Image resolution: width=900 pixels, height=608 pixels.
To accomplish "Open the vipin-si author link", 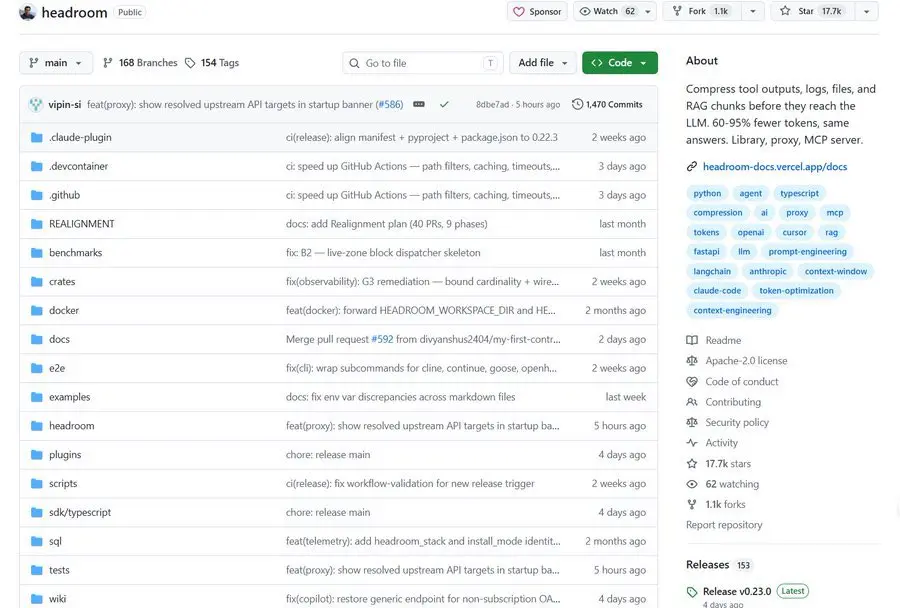I will pos(64,104).
